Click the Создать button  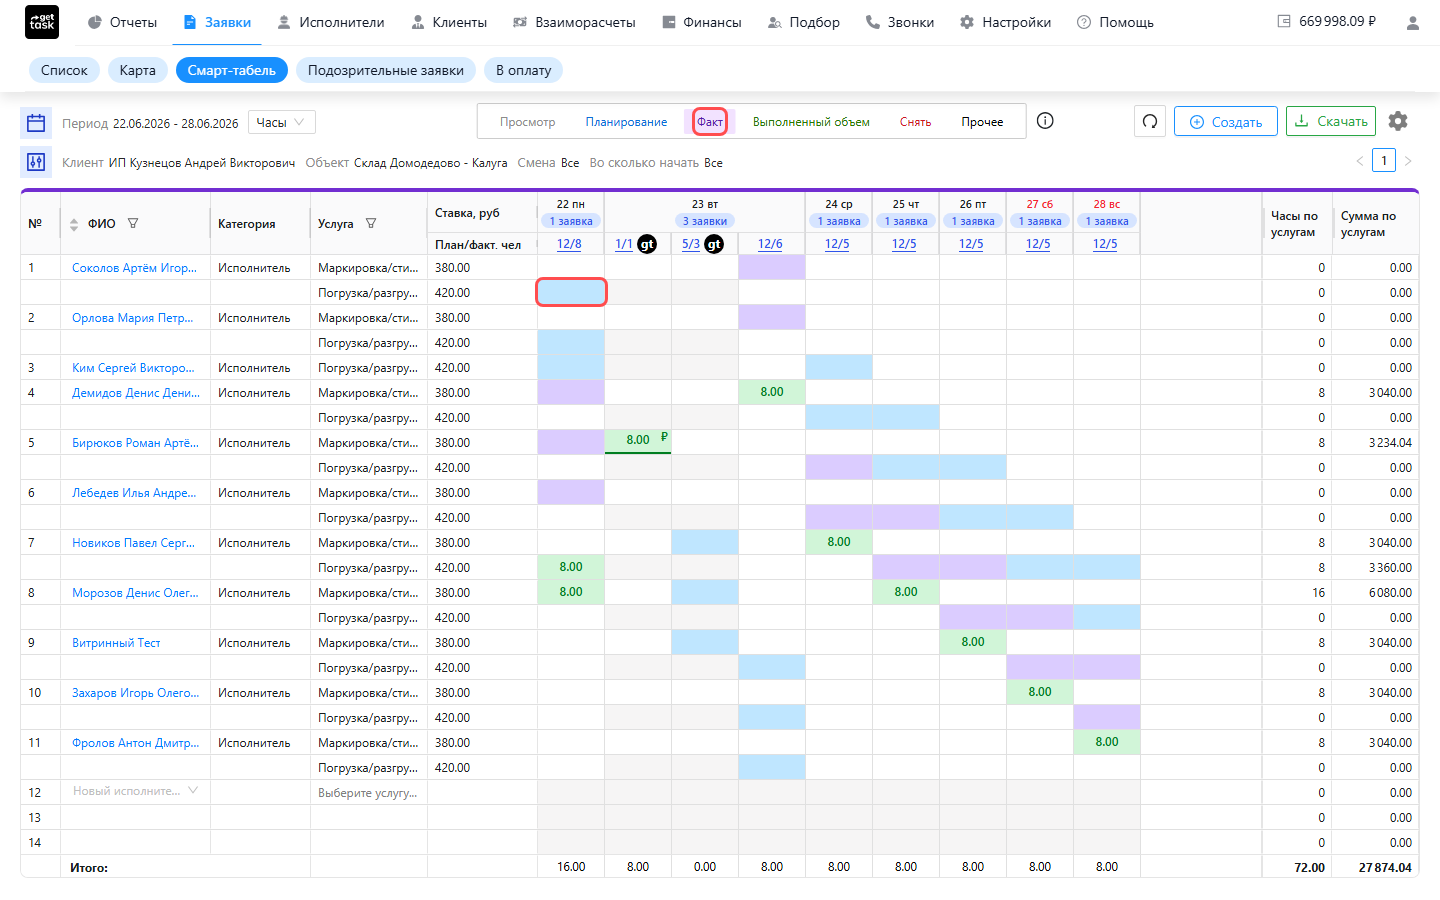coord(1226,121)
